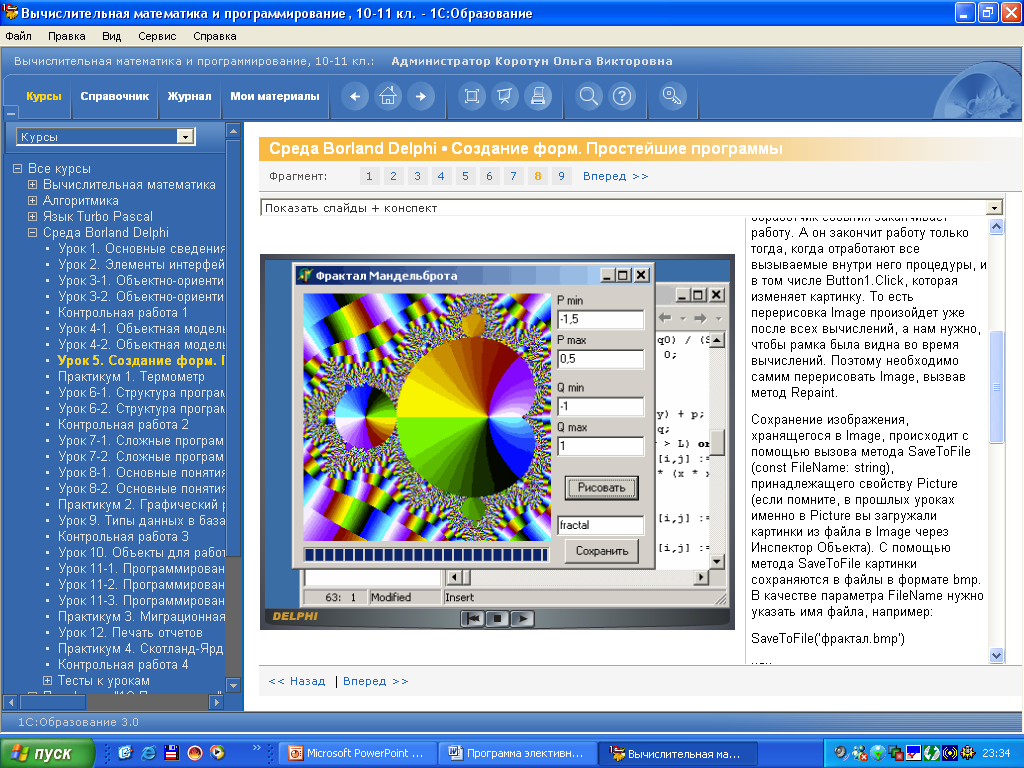Click the back arrow toolbar icon
This screenshot has width=1024, height=768.
tap(355, 97)
